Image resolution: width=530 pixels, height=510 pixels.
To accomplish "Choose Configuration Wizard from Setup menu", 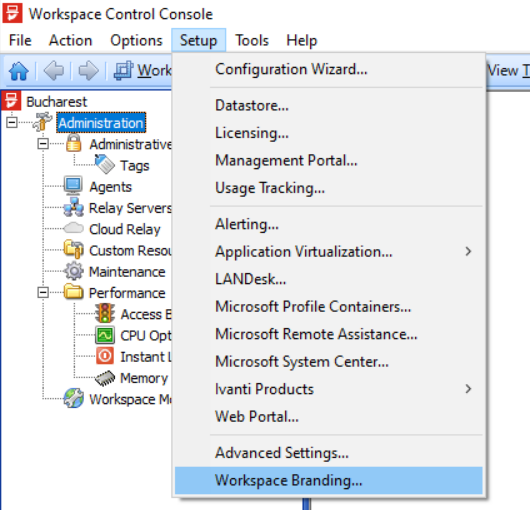I will (329, 69).
